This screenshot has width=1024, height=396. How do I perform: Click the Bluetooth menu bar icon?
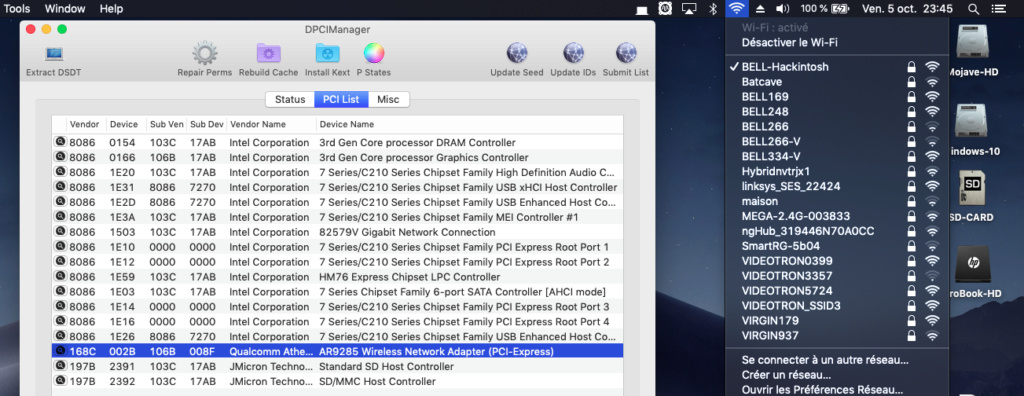[x=713, y=8]
